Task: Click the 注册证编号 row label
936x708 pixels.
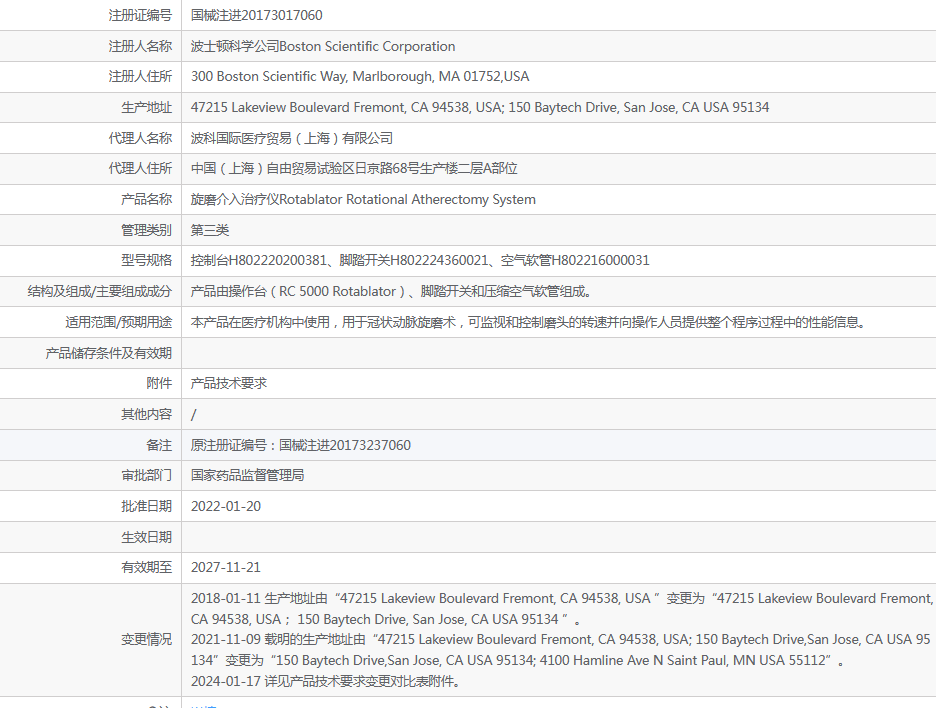Action: 140,16
